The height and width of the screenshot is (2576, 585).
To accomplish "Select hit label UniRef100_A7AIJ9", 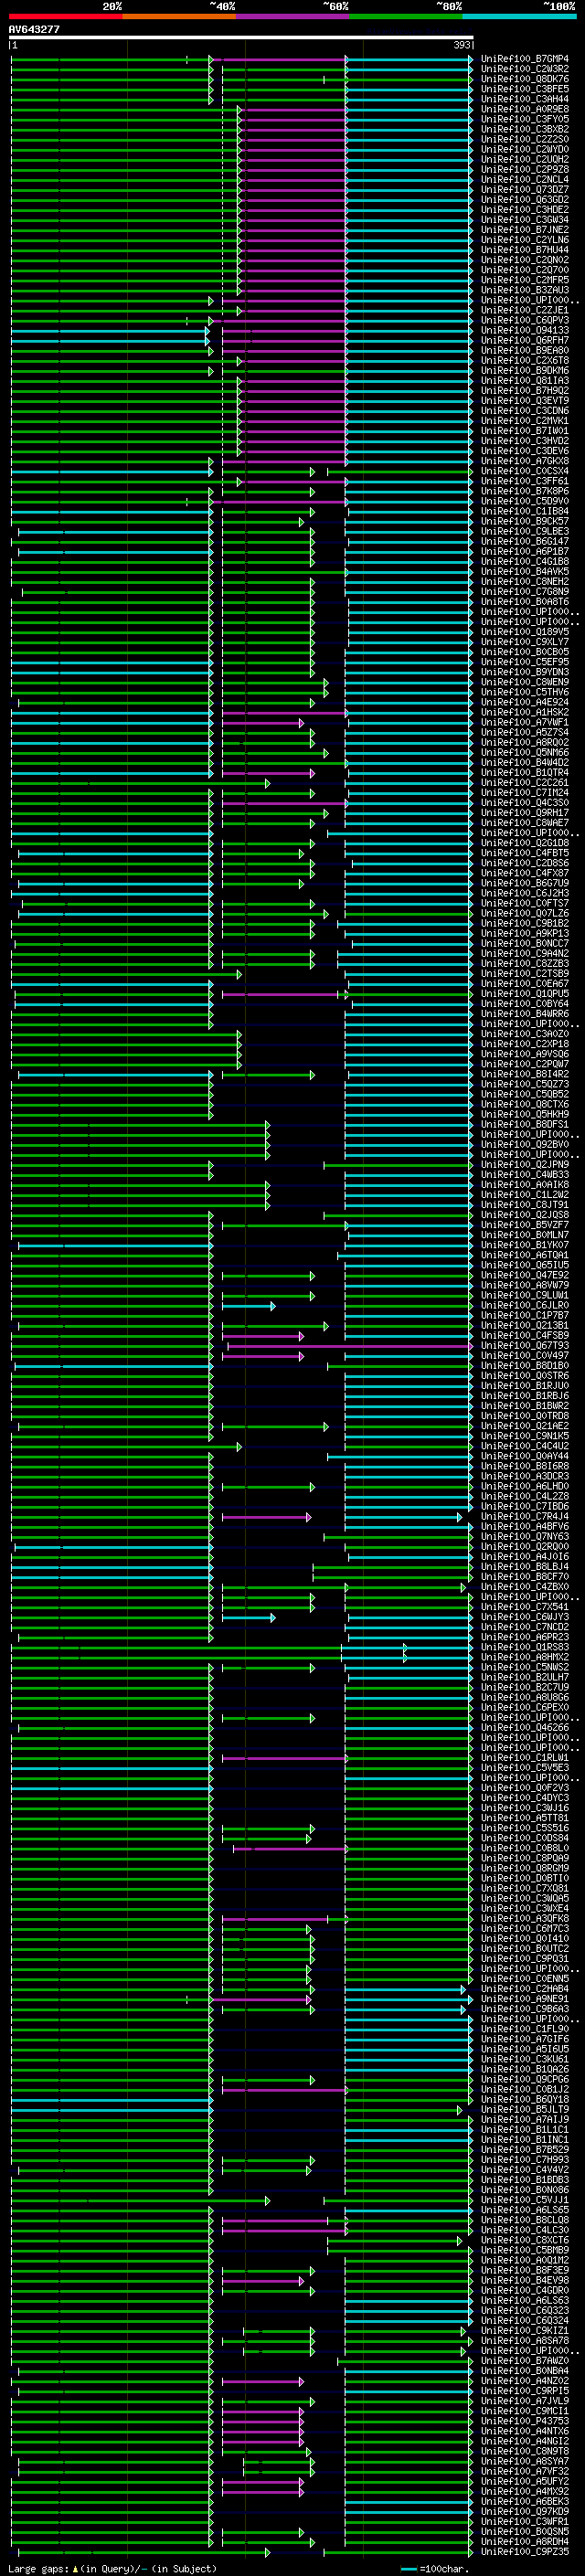I will point(525,2119).
